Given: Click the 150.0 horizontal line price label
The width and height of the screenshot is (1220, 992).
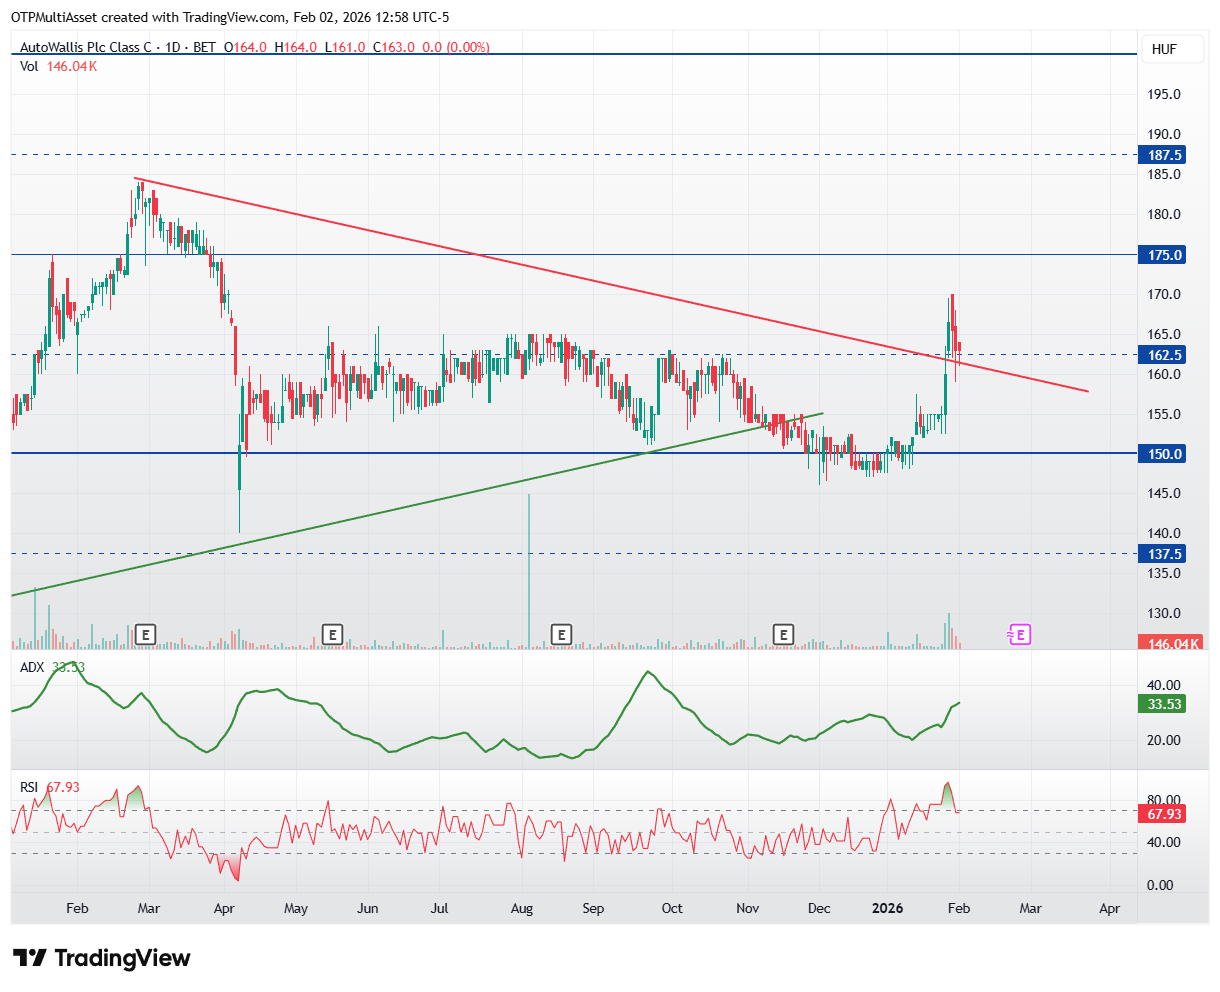Looking at the screenshot, I should (1164, 454).
